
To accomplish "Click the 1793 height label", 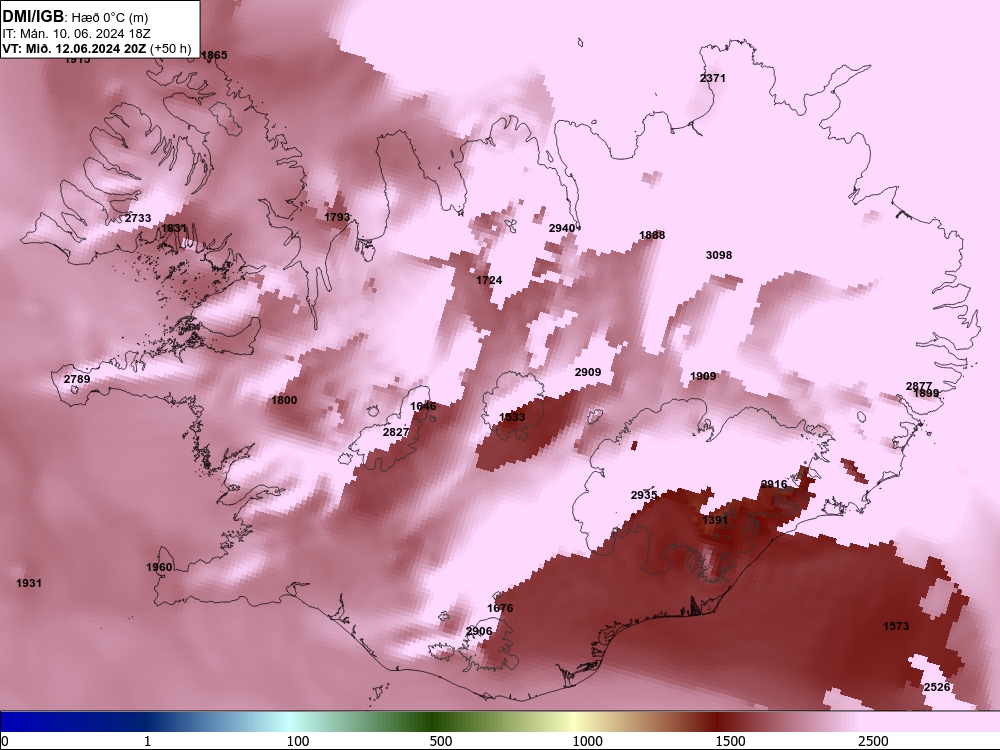I will 337,217.
